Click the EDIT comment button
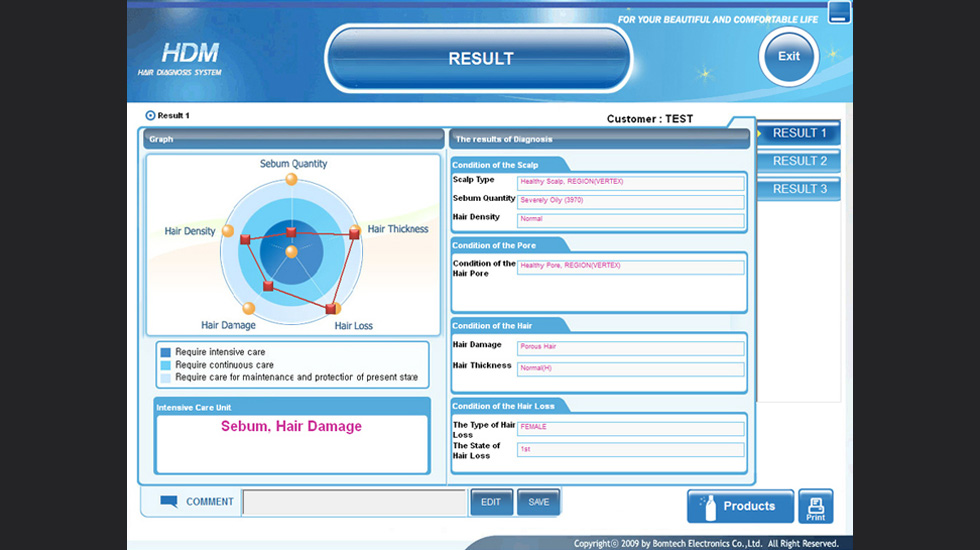Image resolution: width=980 pixels, height=550 pixels. [x=491, y=502]
